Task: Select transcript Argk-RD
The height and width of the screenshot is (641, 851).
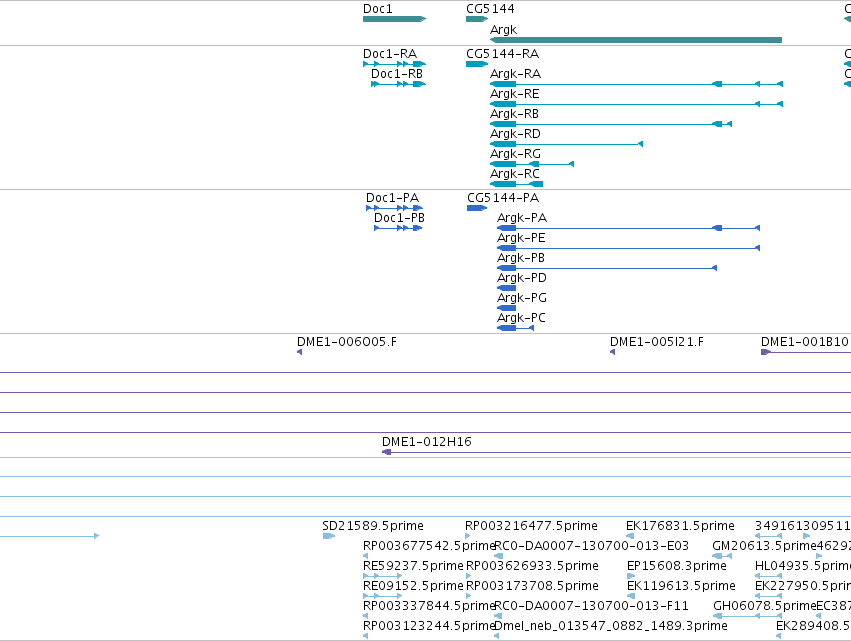Action: tap(566, 144)
